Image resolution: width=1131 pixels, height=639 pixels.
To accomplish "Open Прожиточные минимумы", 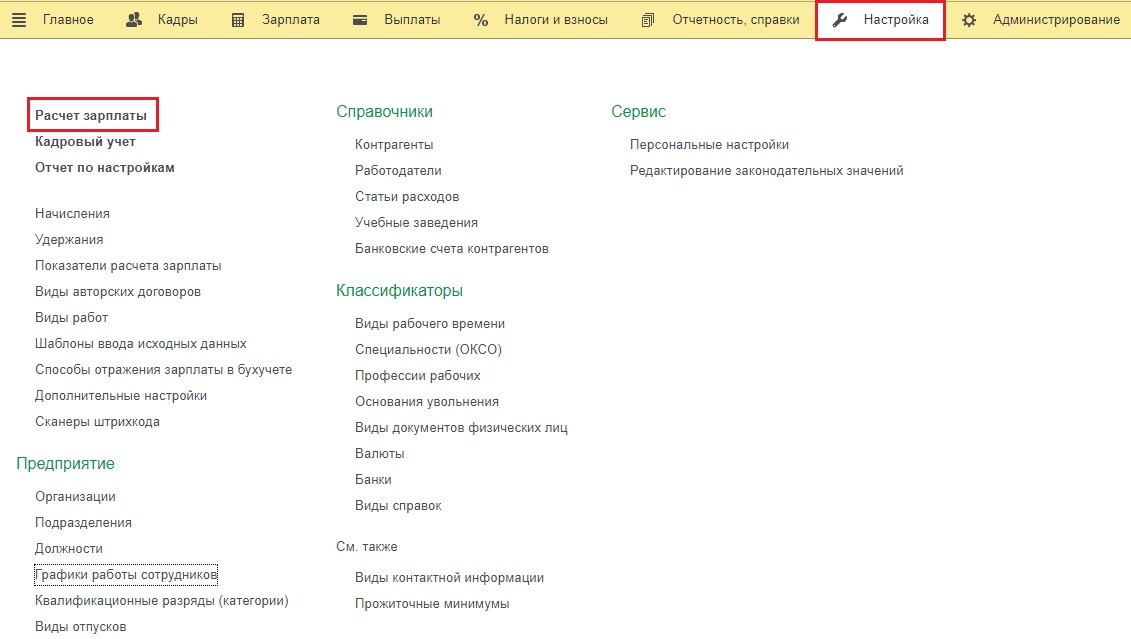I will tap(432, 603).
